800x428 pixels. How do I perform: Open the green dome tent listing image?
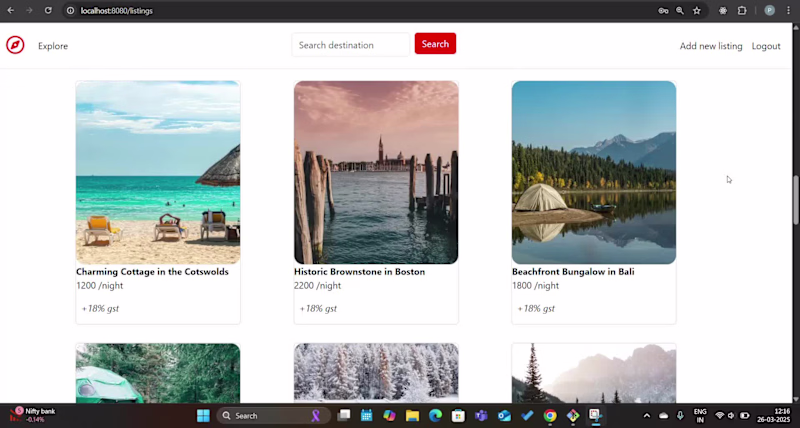tap(158, 373)
